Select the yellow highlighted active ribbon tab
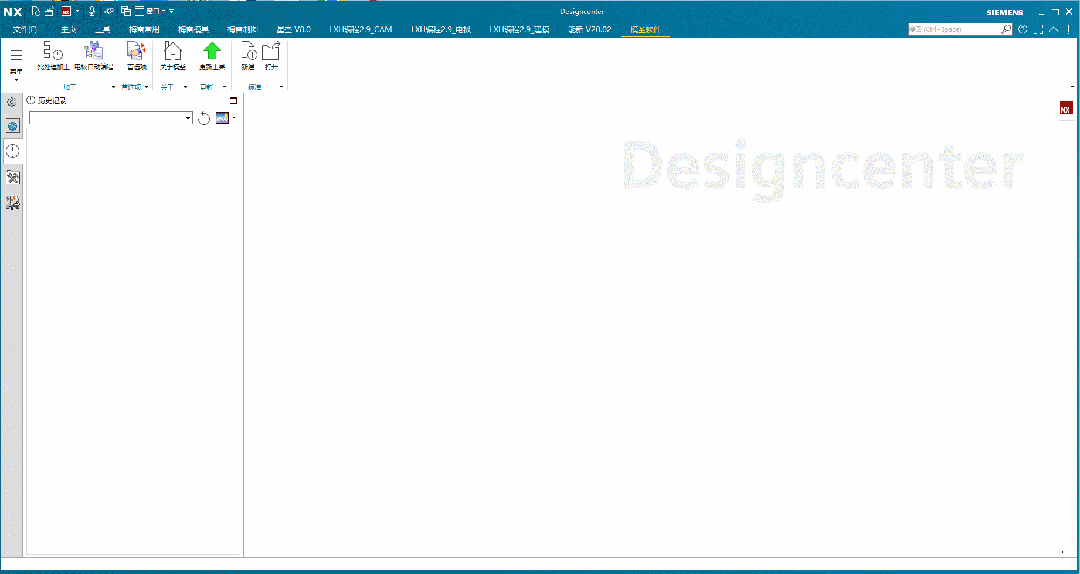The height and width of the screenshot is (574, 1080). [645, 30]
